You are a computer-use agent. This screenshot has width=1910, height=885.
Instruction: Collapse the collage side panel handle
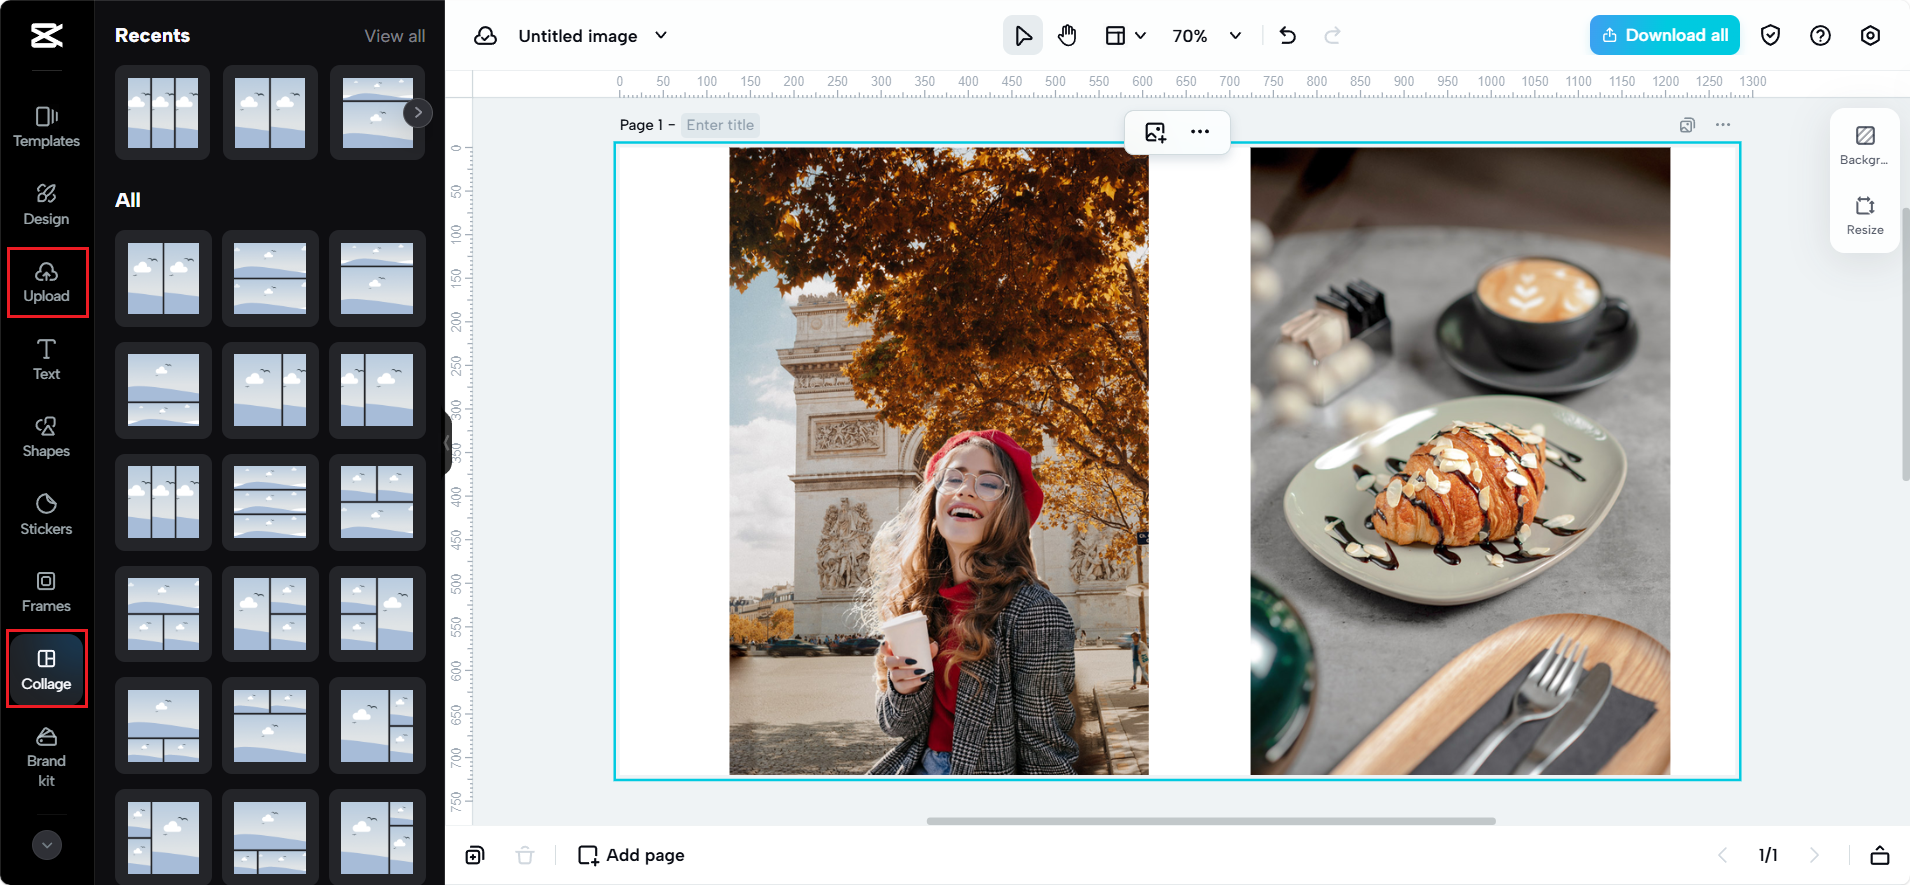tap(447, 442)
